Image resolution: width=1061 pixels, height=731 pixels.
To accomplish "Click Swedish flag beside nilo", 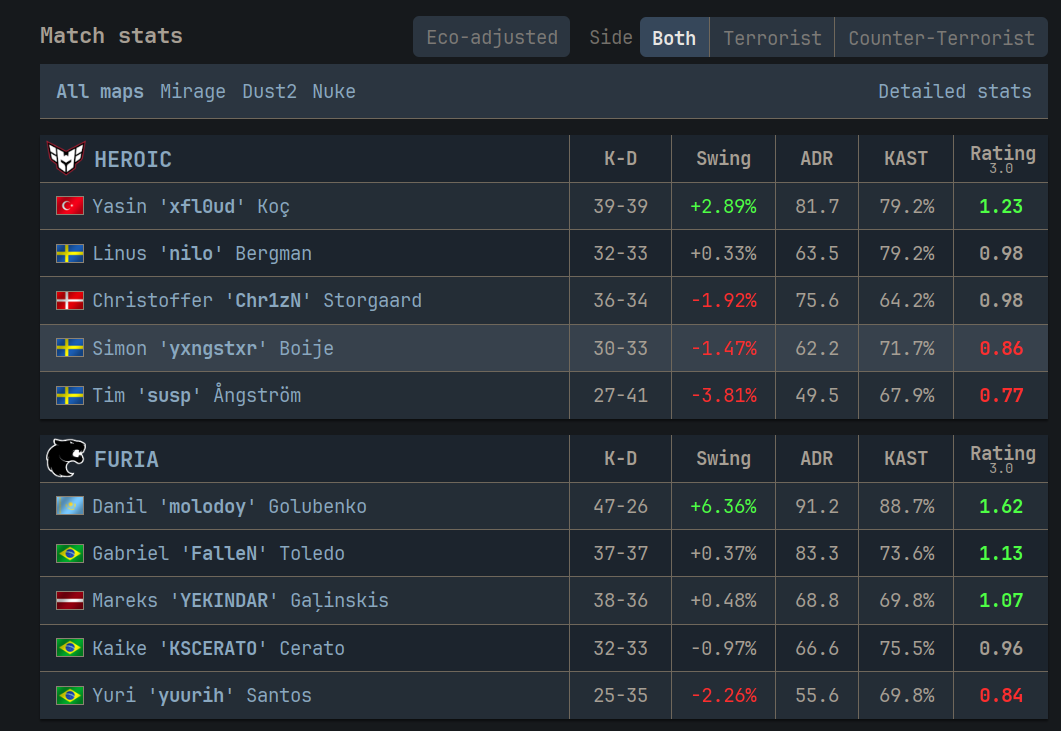I will click(x=70, y=253).
